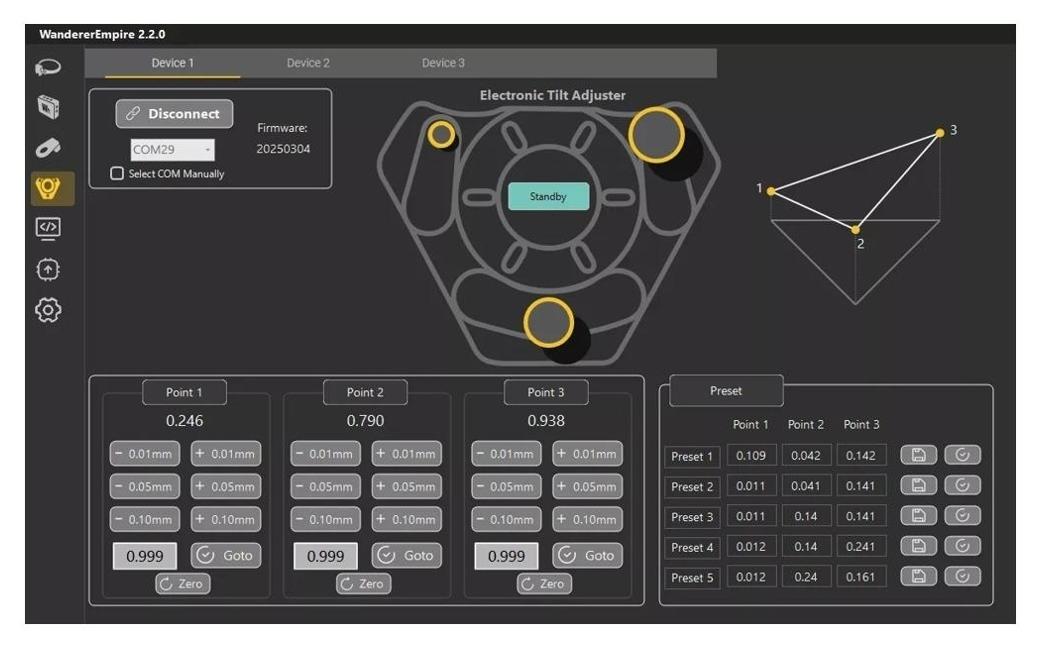Decrease Point 1 by 0.01mm
This screenshot has height=650, width=1040.
(145, 454)
